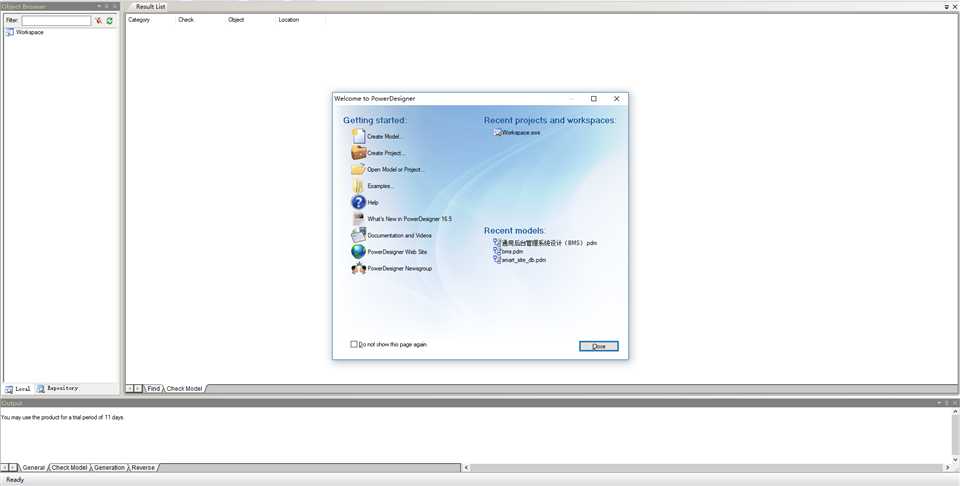Click Result List tab scroll-left arrow
The image size is (960, 486).
point(130,389)
